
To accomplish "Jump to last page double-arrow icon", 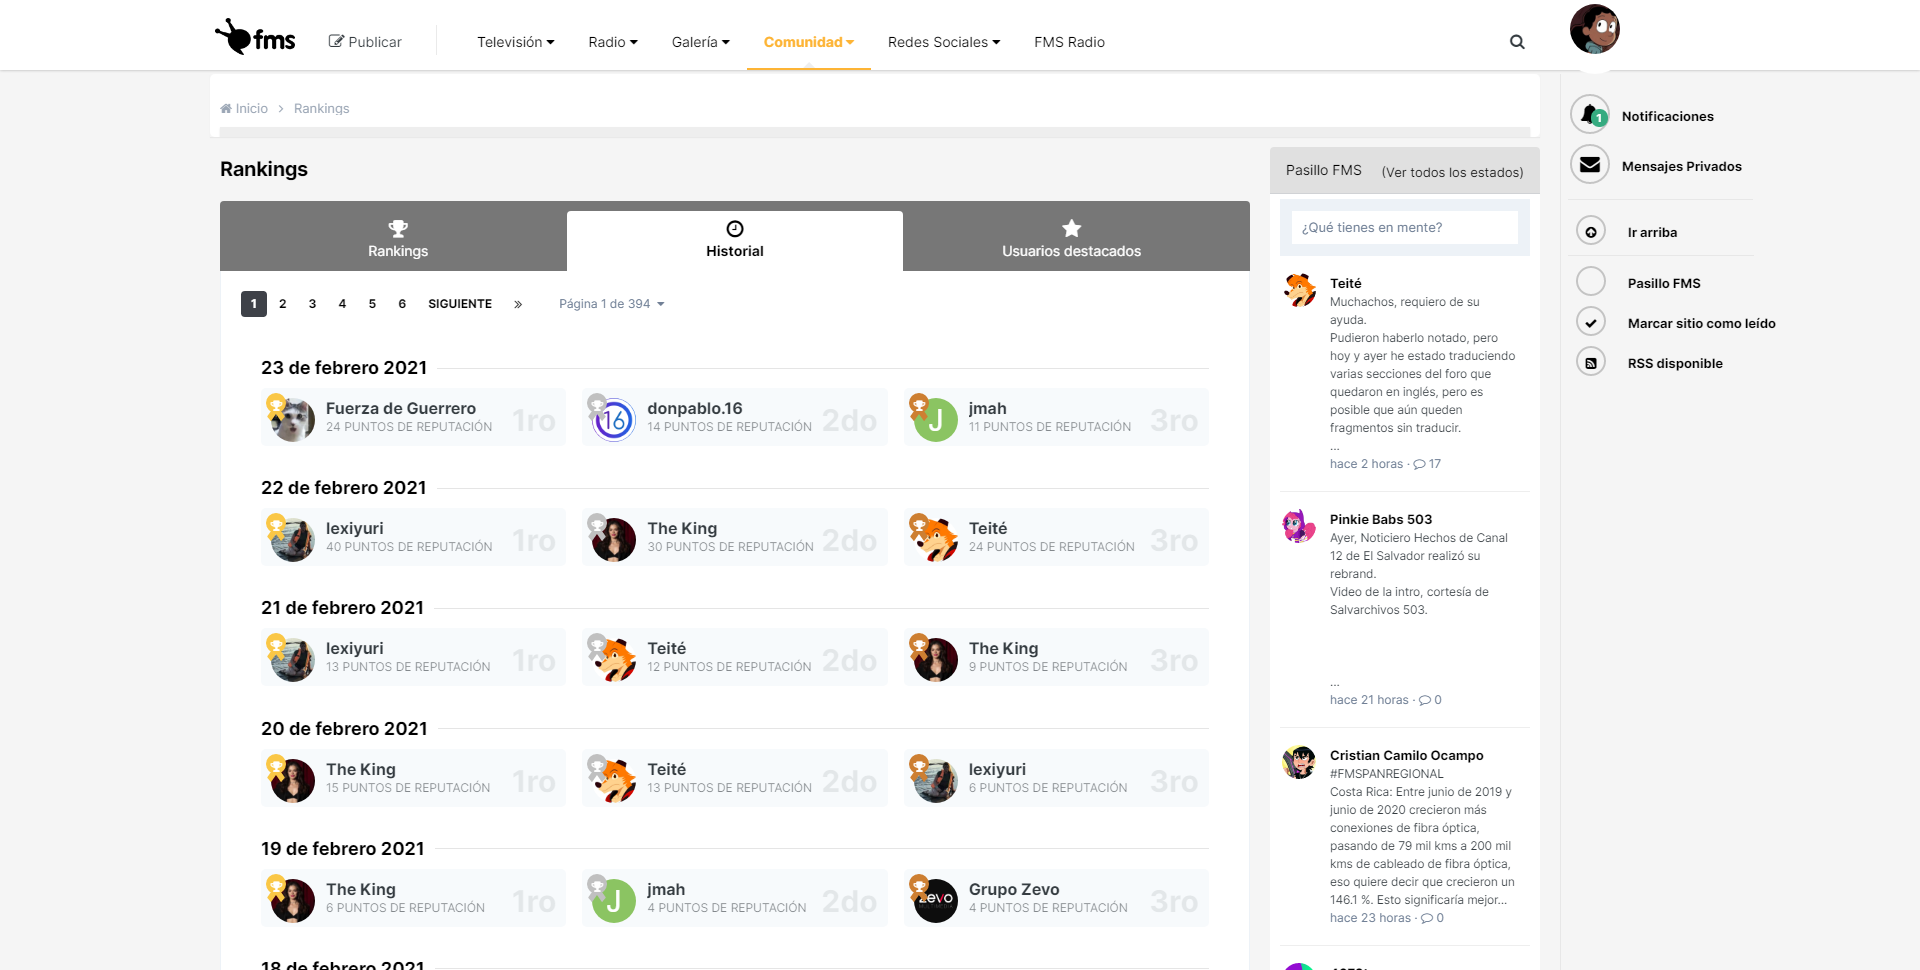I will tap(518, 304).
